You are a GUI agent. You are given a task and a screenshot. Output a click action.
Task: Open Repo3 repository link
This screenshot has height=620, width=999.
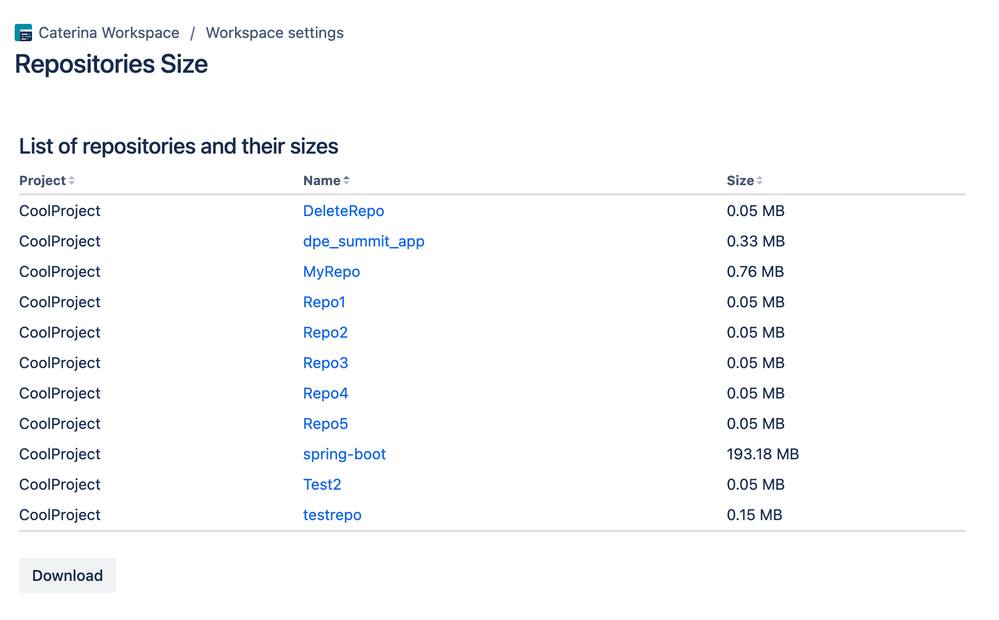coord(325,363)
